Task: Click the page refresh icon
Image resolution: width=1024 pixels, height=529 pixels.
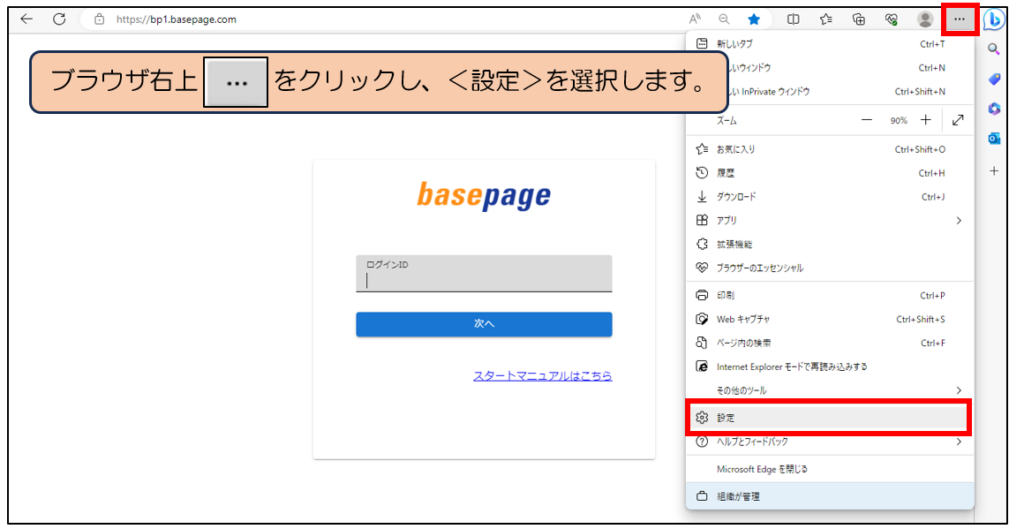Action: (59, 19)
